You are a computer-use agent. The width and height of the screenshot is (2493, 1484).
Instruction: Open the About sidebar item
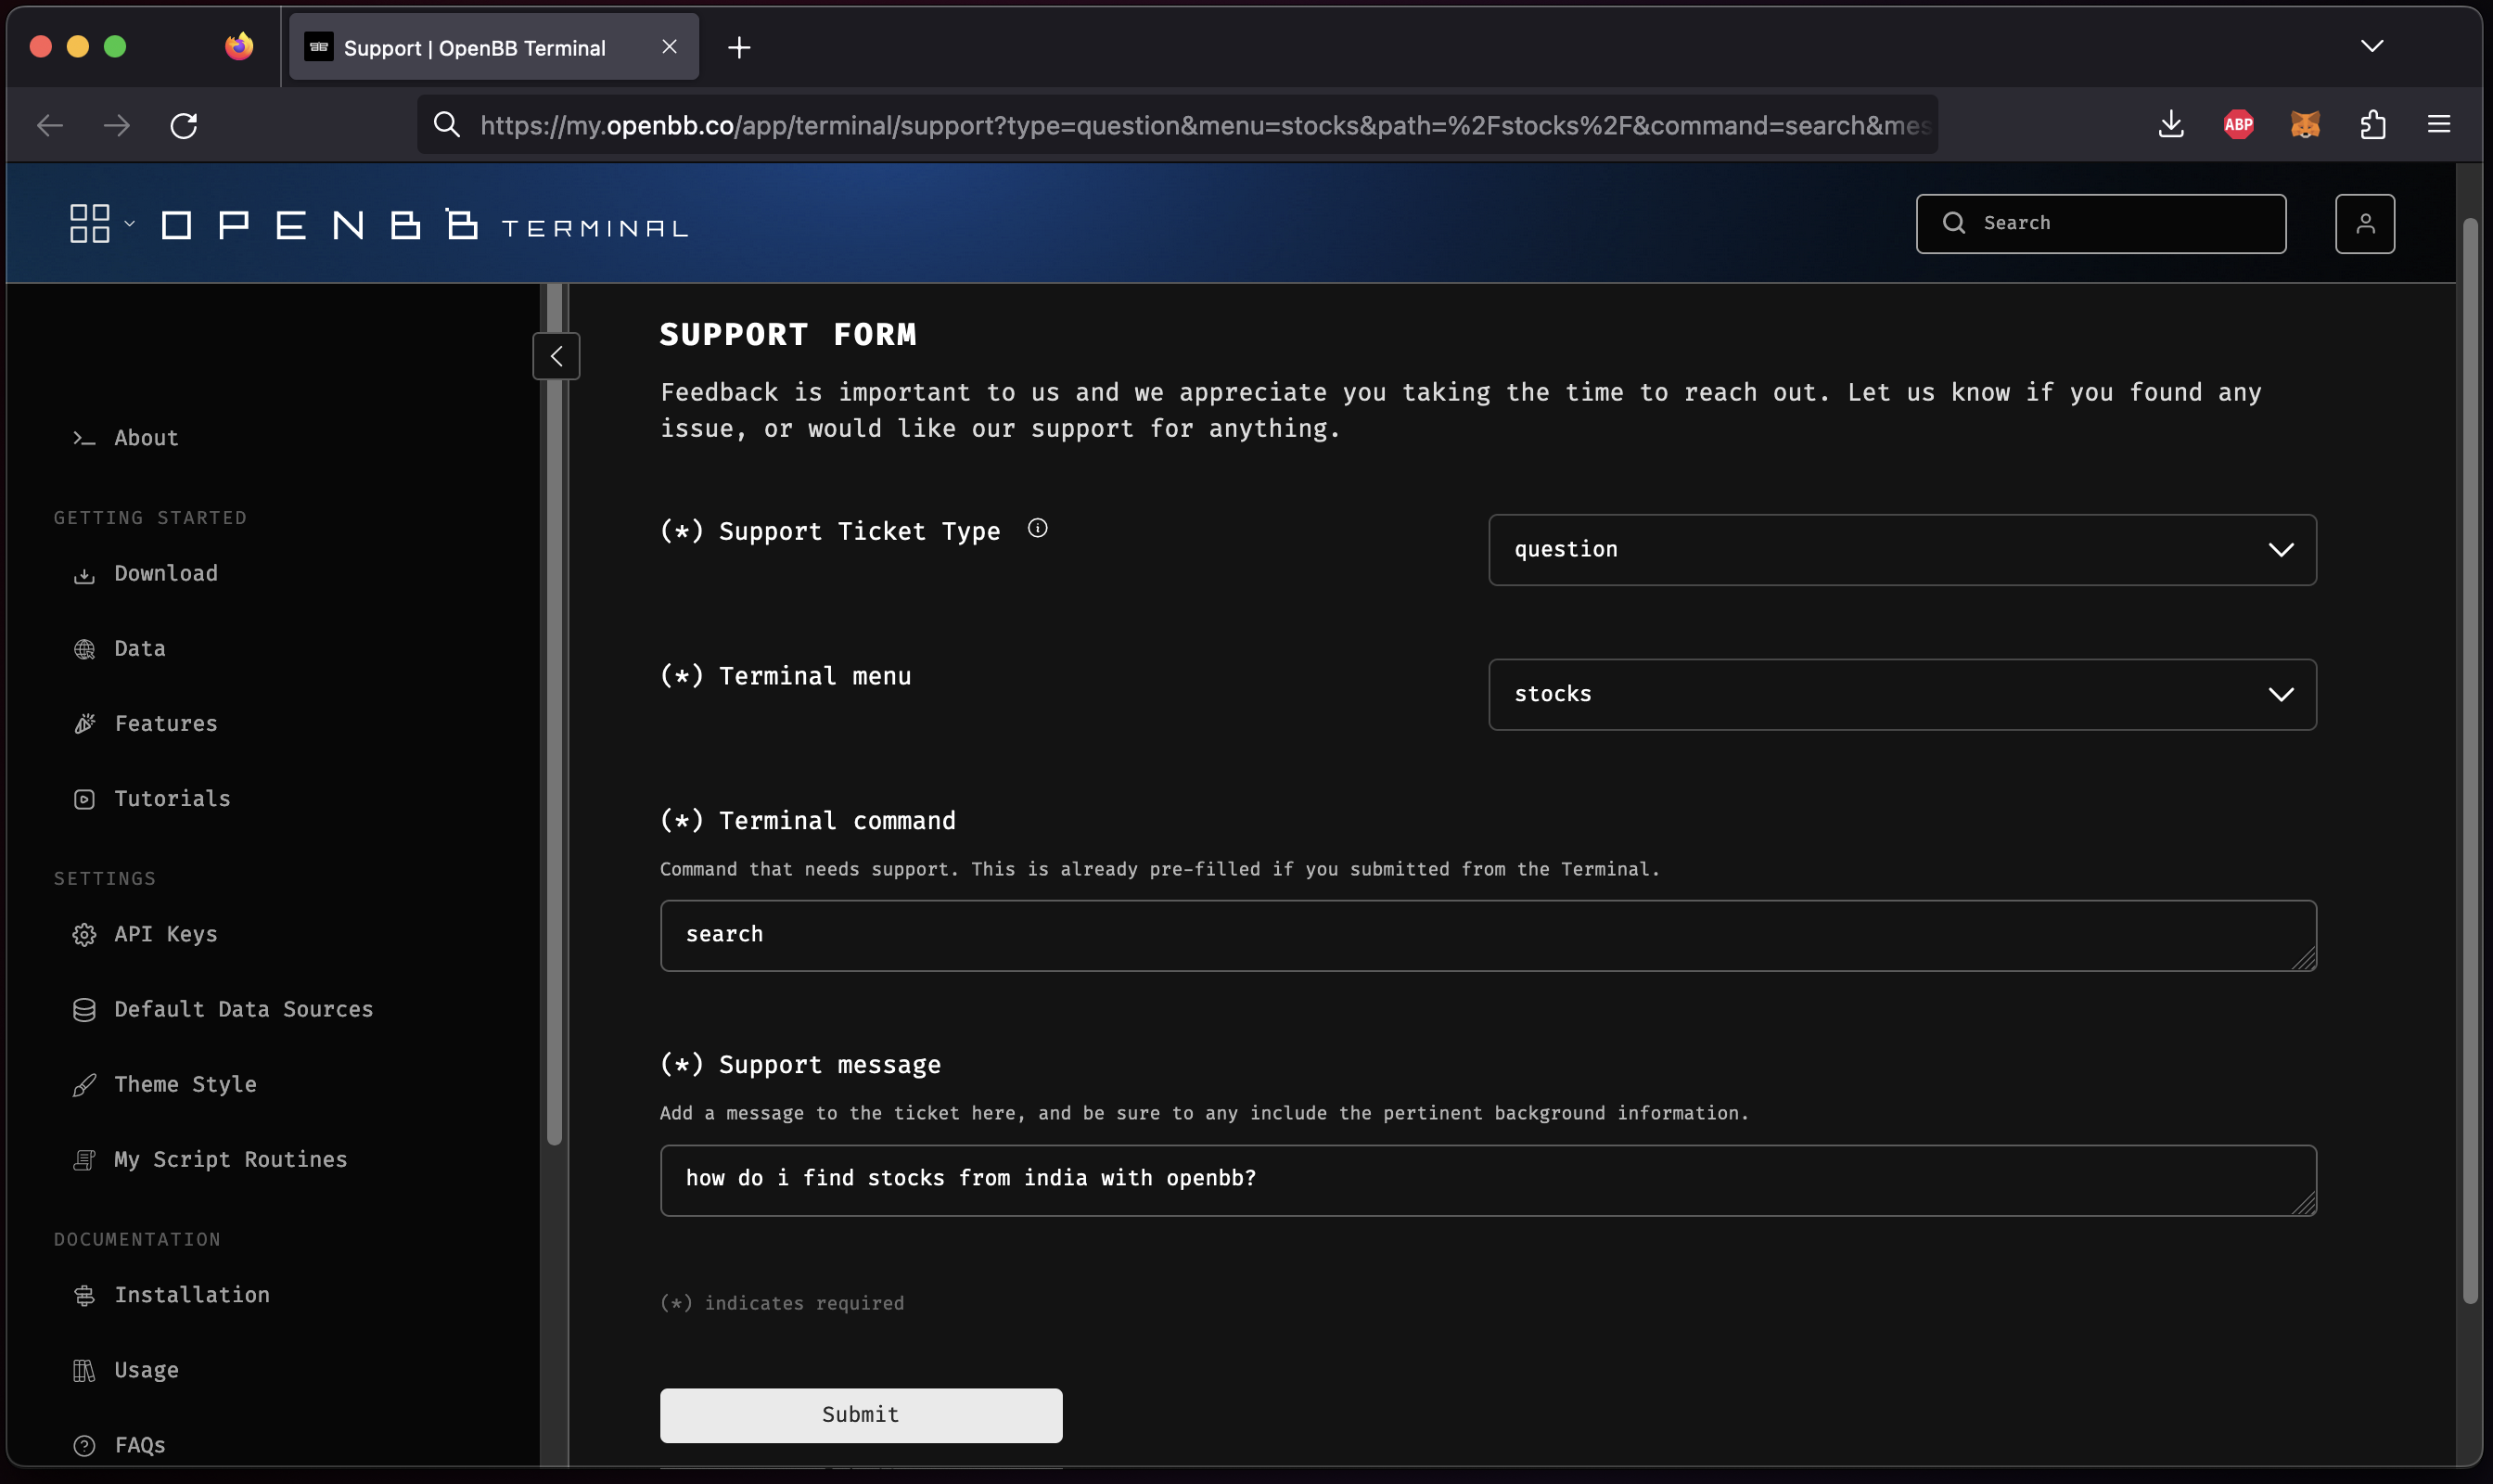pos(146,438)
